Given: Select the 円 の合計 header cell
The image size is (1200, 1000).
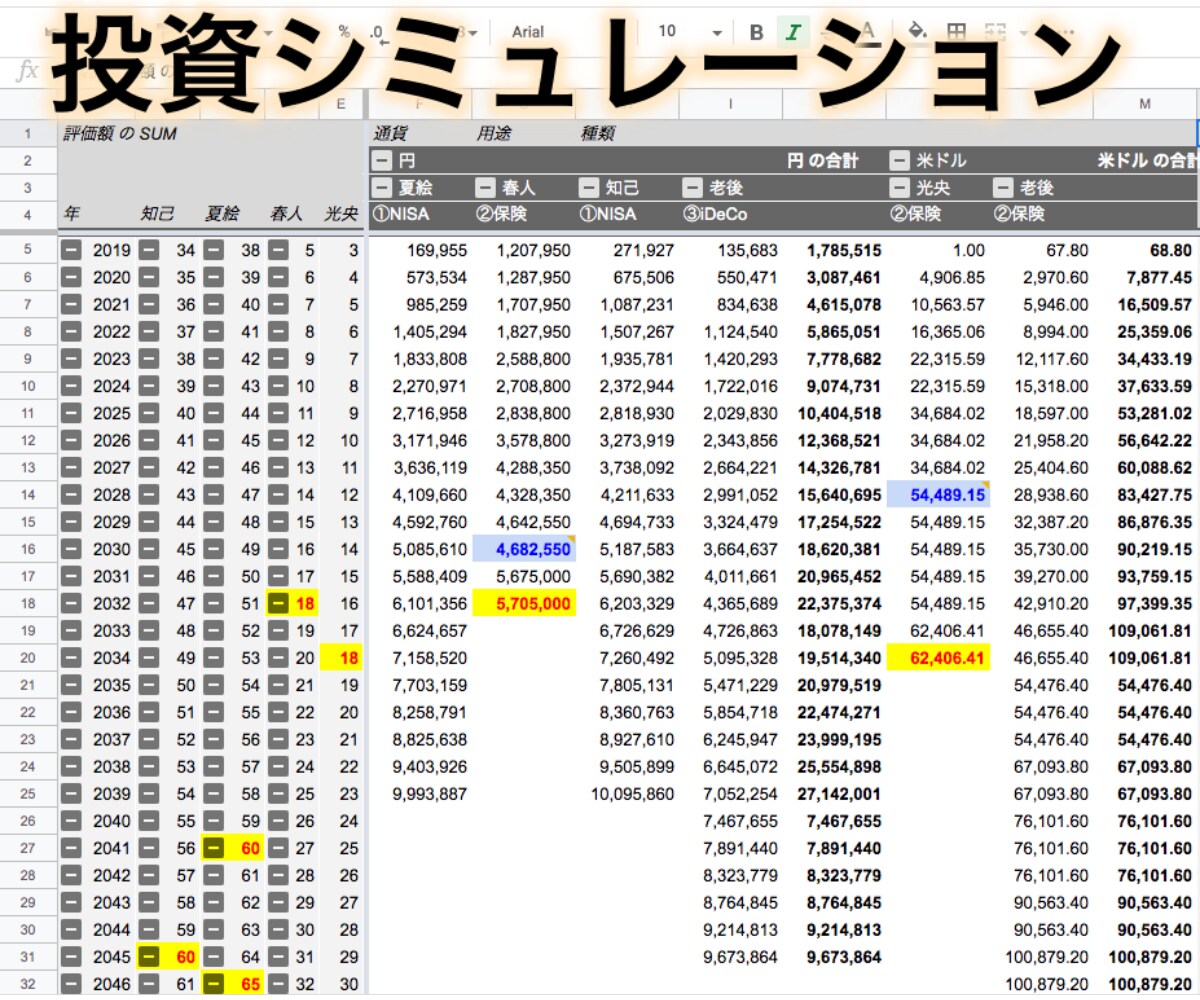Looking at the screenshot, I should pyautogui.click(x=823, y=160).
